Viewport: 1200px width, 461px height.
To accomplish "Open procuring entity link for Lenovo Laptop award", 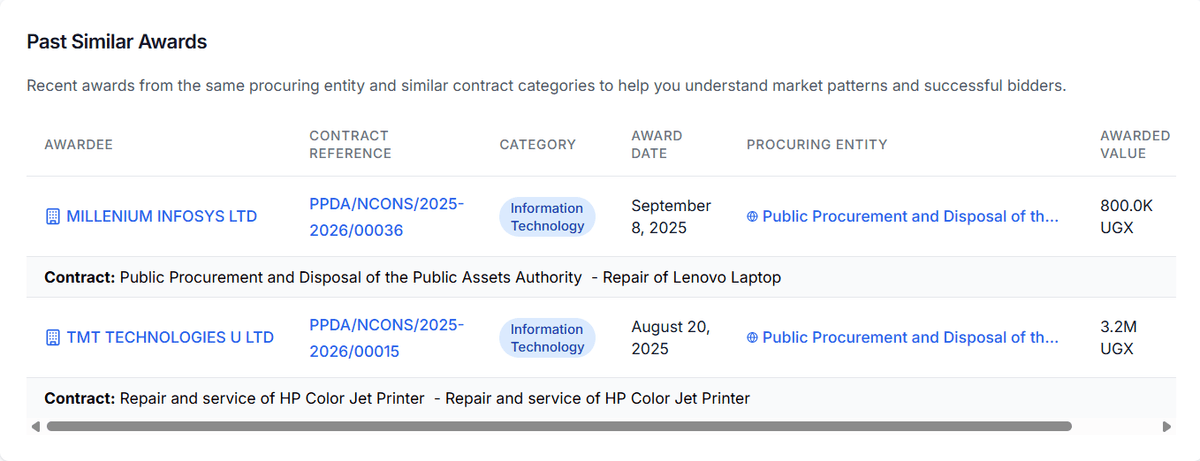I will click(909, 217).
